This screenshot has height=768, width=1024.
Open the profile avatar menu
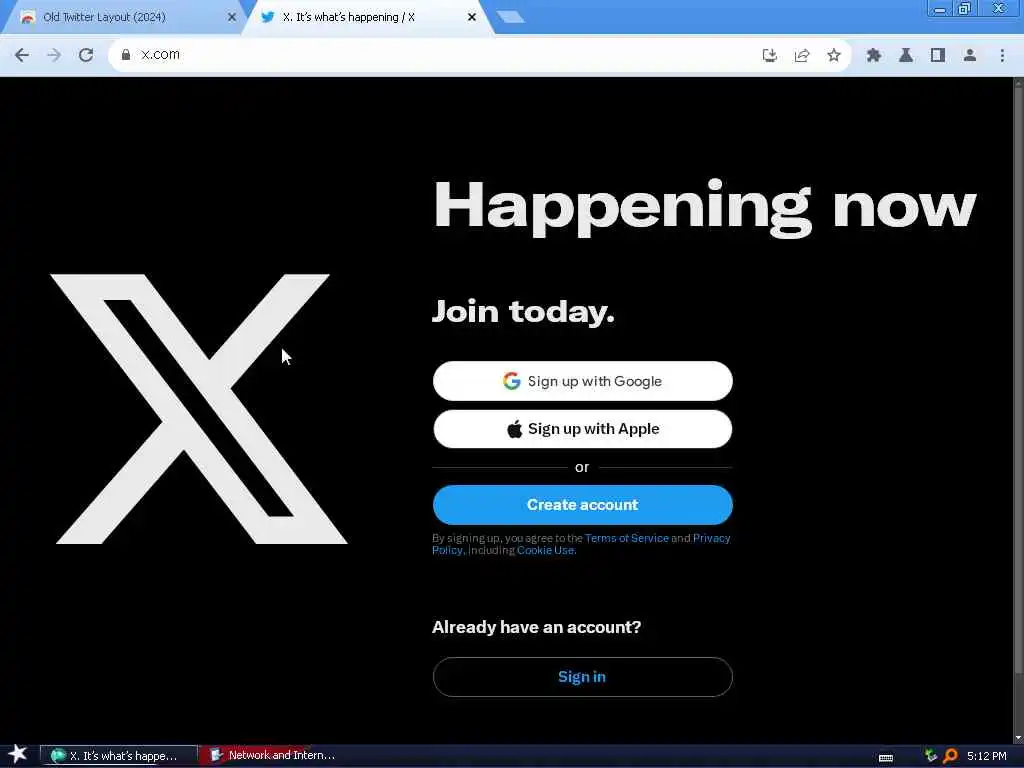point(970,56)
